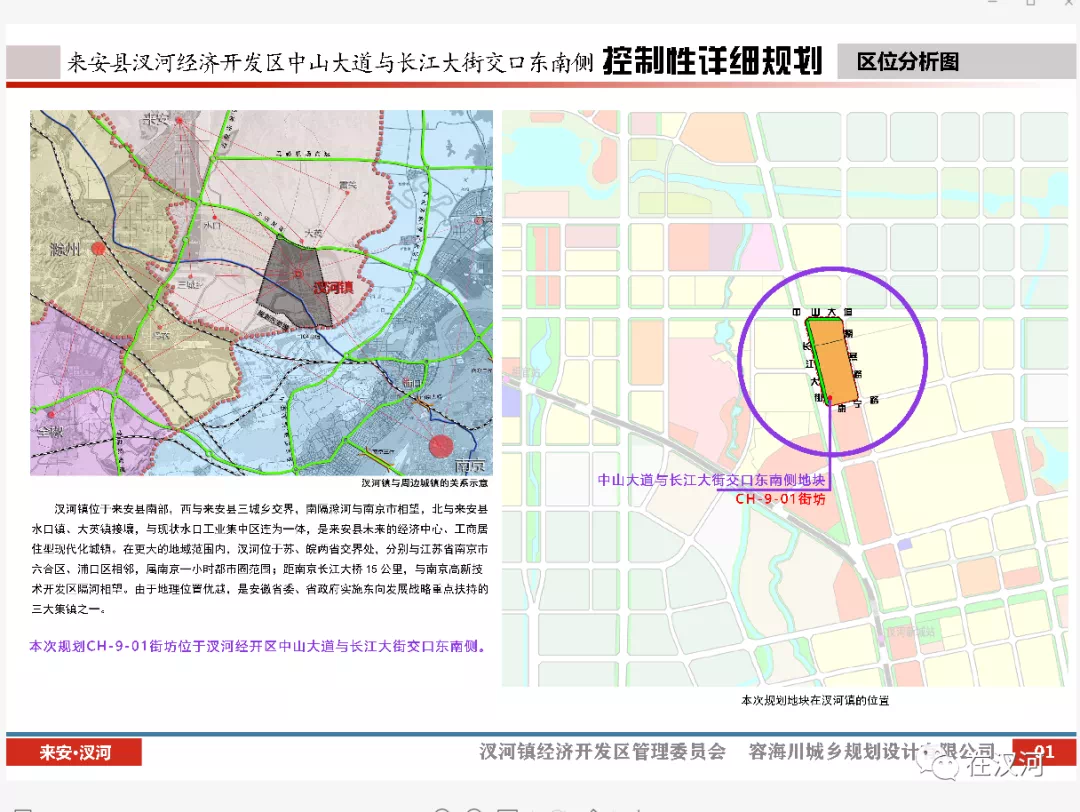Click the caption '本次规划地块在汉河镇的位置'
The height and width of the screenshot is (812, 1080).
click(815, 700)
